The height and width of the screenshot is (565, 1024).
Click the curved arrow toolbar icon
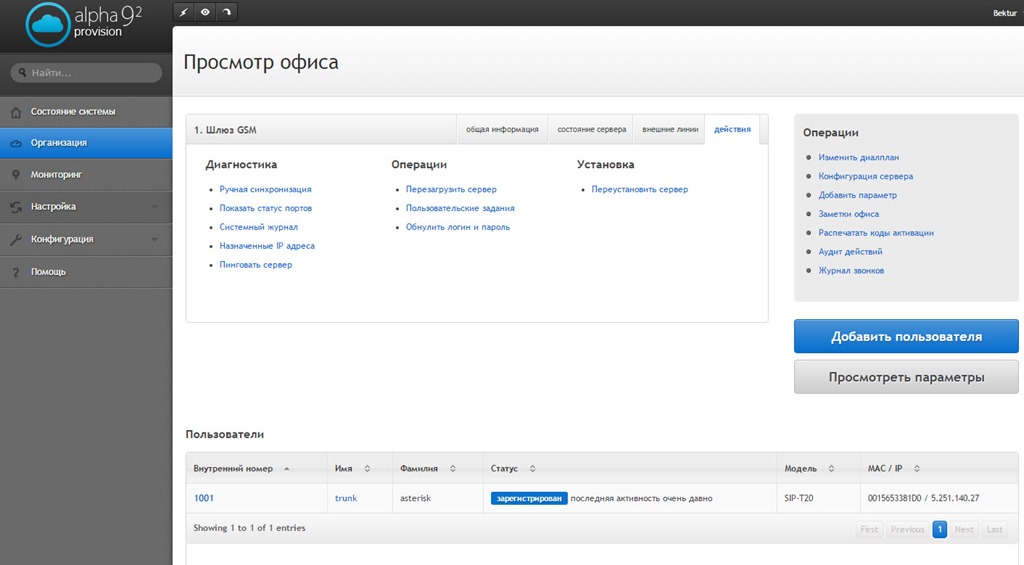(x=227, y=12)
